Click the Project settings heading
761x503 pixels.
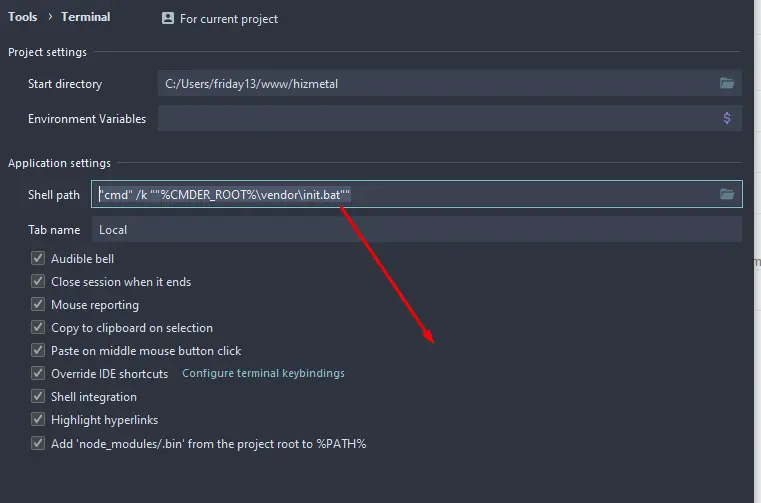(x=47, y=52)
